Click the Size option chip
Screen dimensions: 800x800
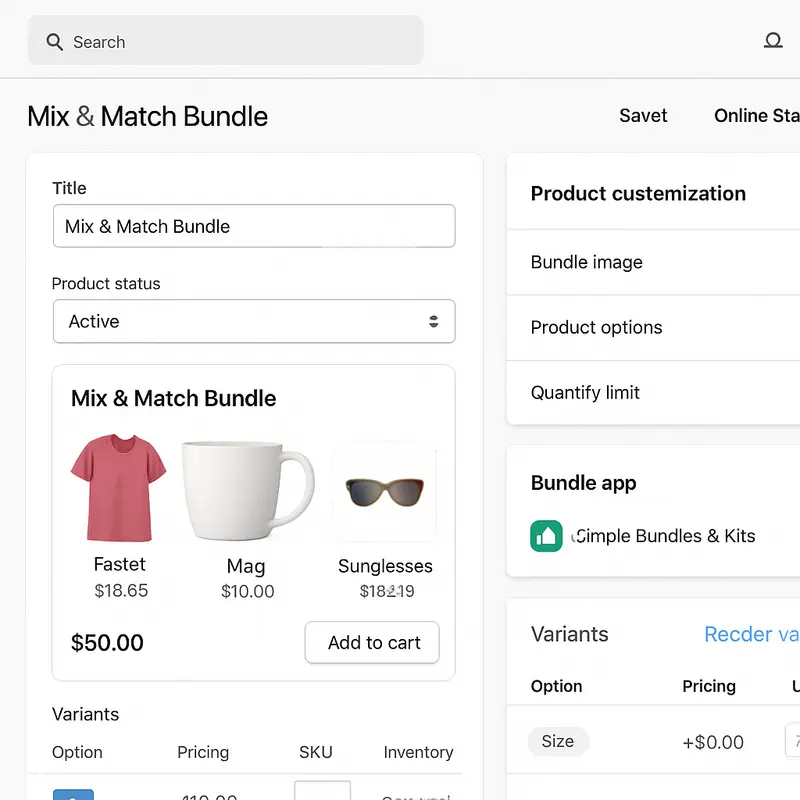[558, 742]
